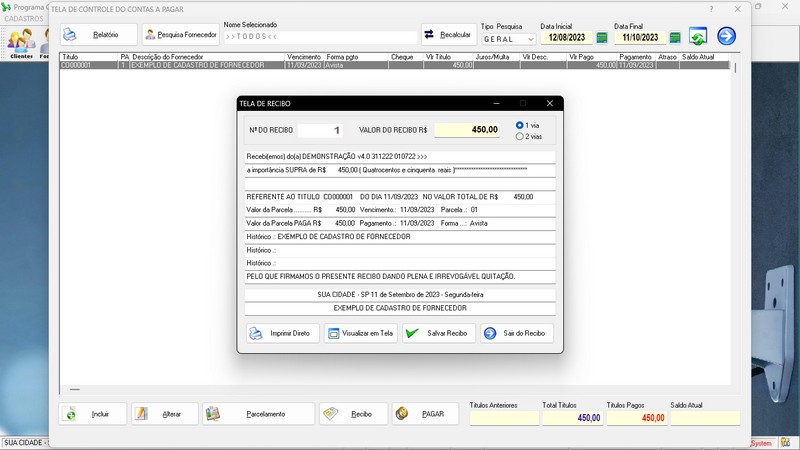Click the Recibo button at bottom
Viewport: 800px width, 450px height.
coord(354,414)
